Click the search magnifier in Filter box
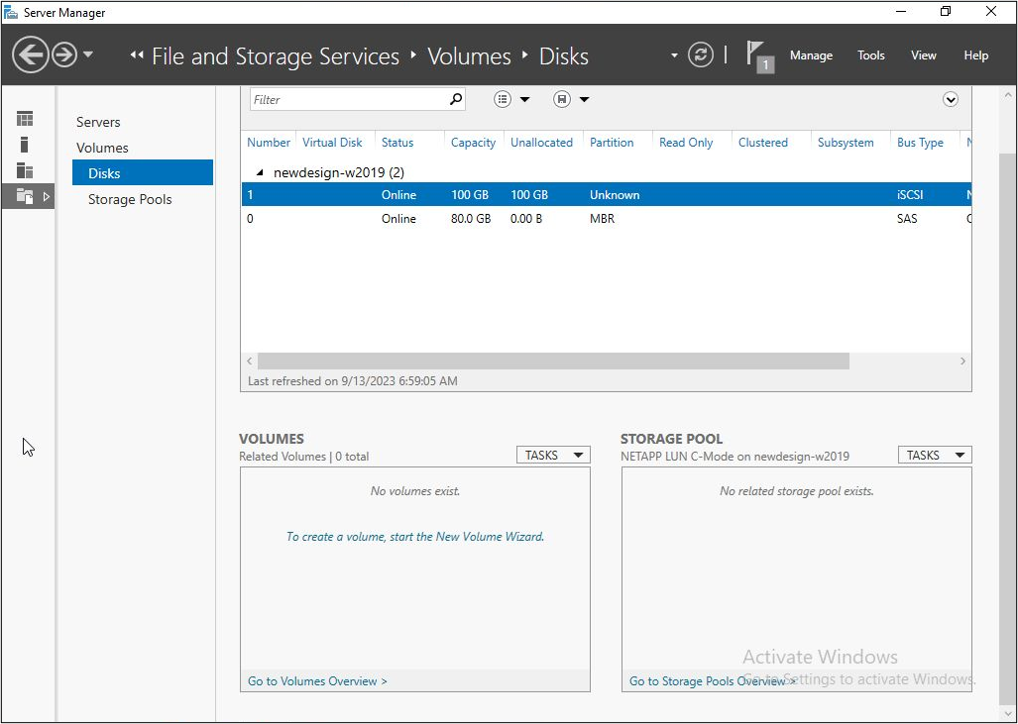The image size is (1018, 724). [x=456, y=99]
